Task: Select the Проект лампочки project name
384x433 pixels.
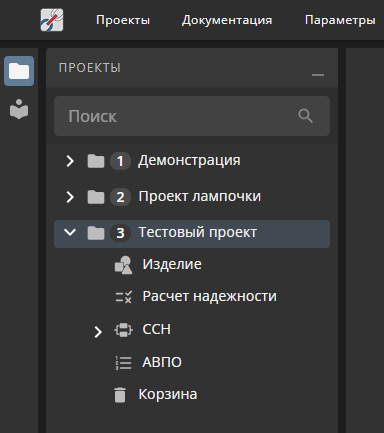Action: (200, 196)
